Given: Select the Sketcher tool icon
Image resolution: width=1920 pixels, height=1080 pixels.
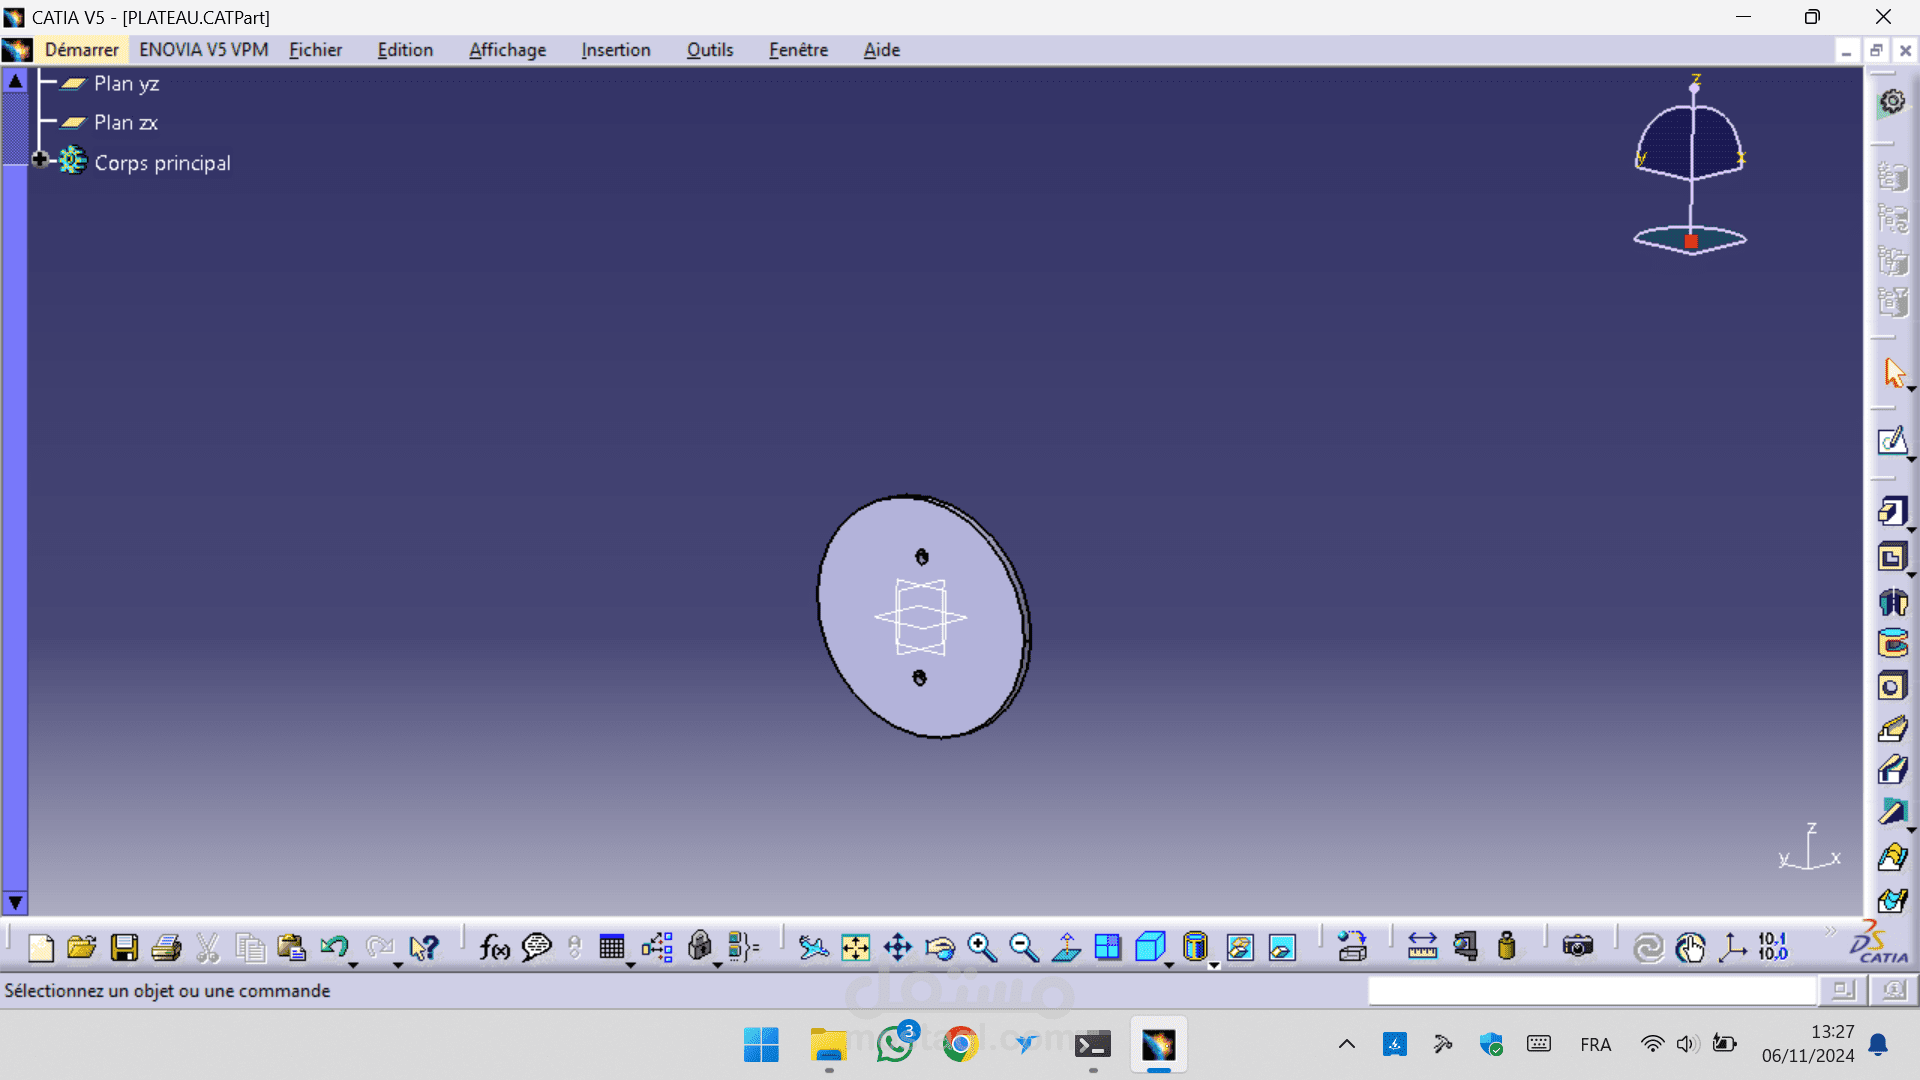Looking at the screenshot, I should (1892, 441).
